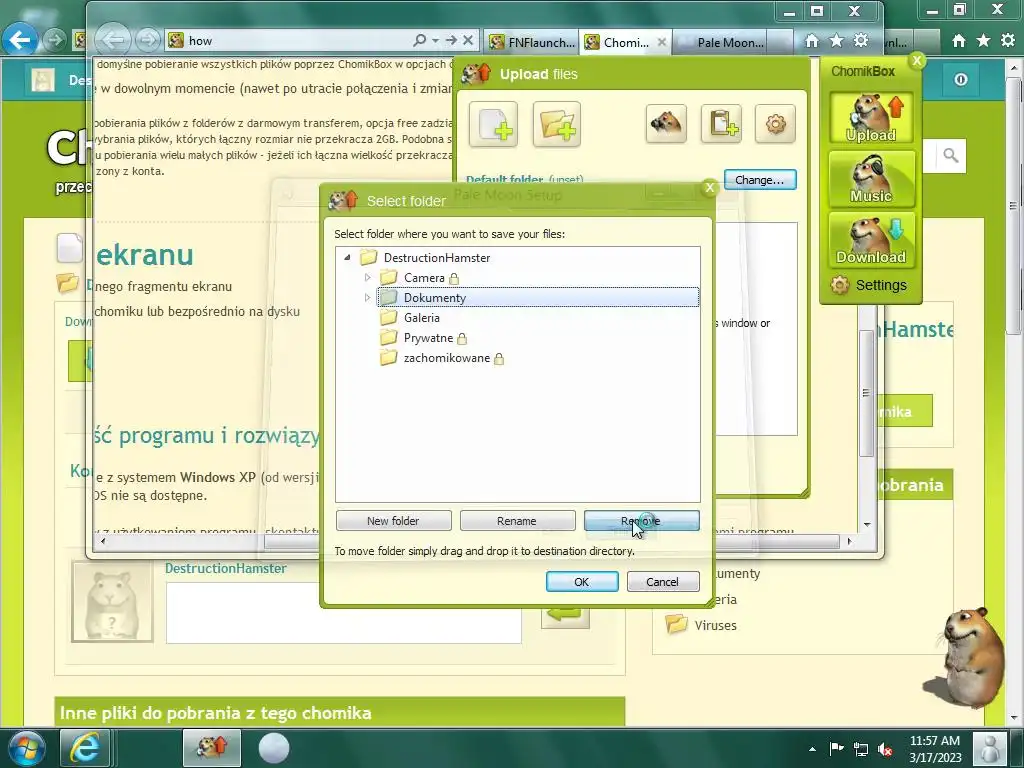The width and height of the screenshot is (1024, 768).
Task: Go back in the front browser window
Action: click(114, 40)
